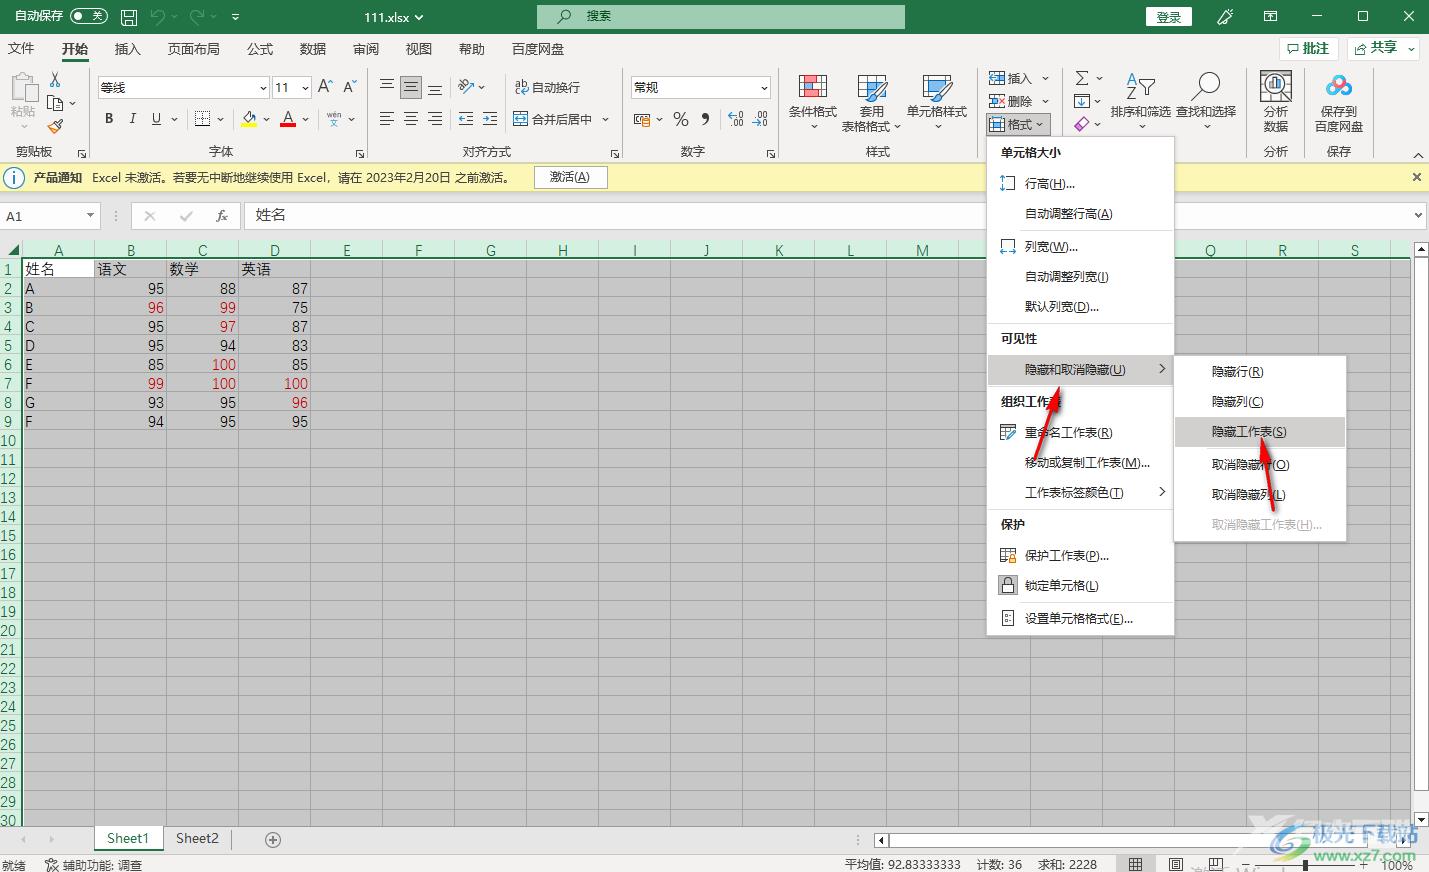Choose Format Cells (设置单元格格式)
Viewport: 1429px width, 872px height.
(x=1080, y=619)
